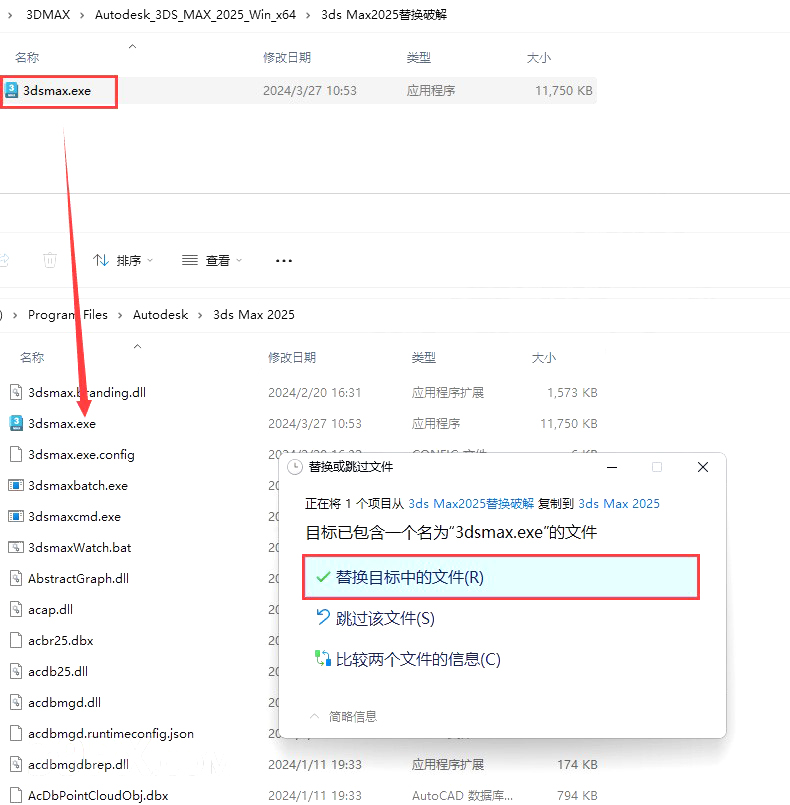
Task: Choose 比较两个文件的信息(C) compare option
Action: pos(408,659)
